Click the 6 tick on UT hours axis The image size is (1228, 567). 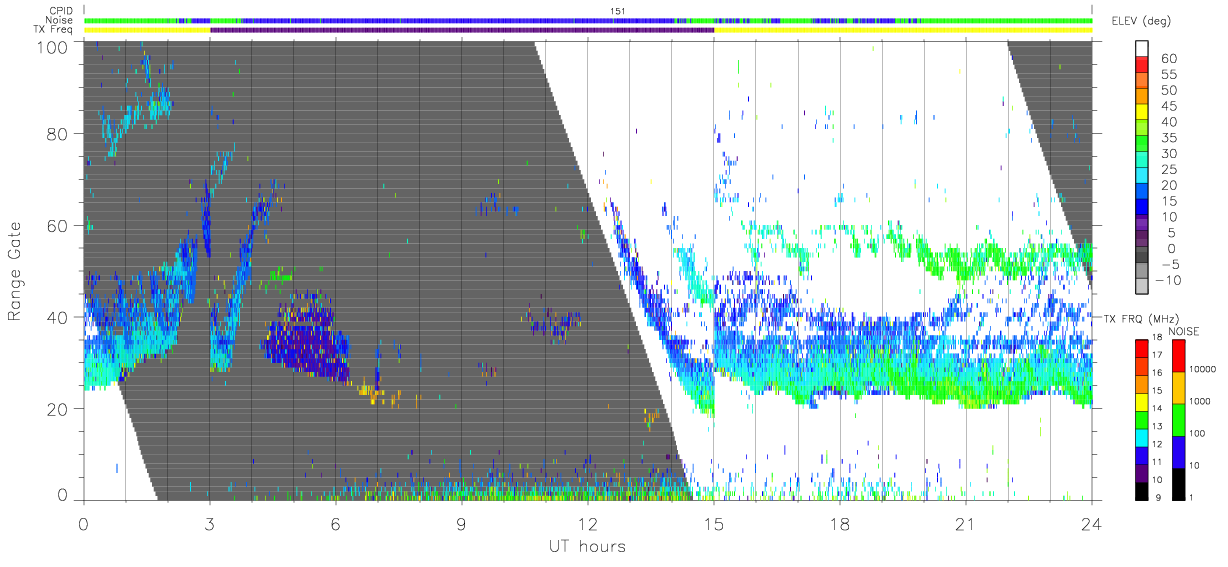[x=336, y=523]
